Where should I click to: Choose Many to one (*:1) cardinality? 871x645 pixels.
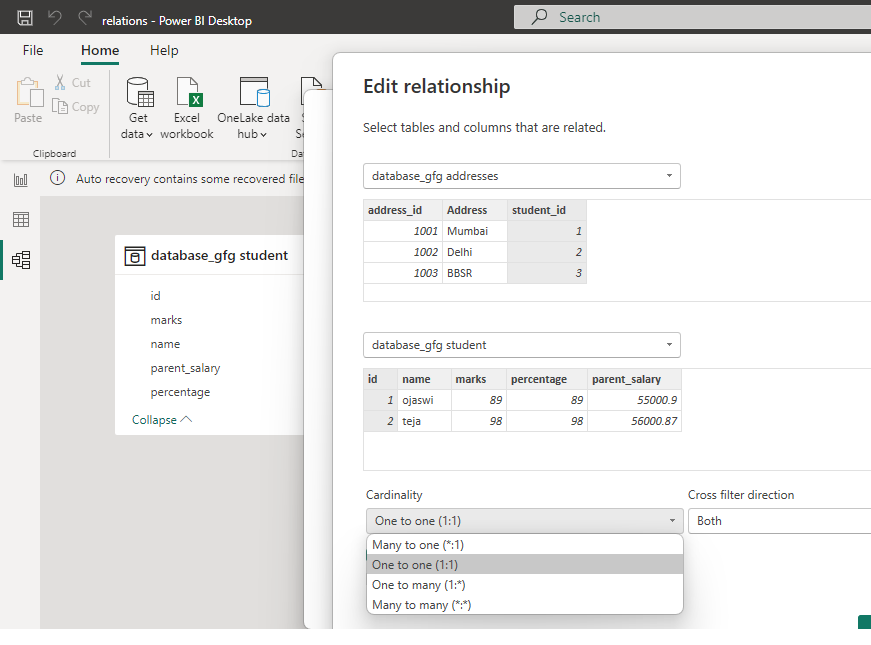[x=524, y=544]
